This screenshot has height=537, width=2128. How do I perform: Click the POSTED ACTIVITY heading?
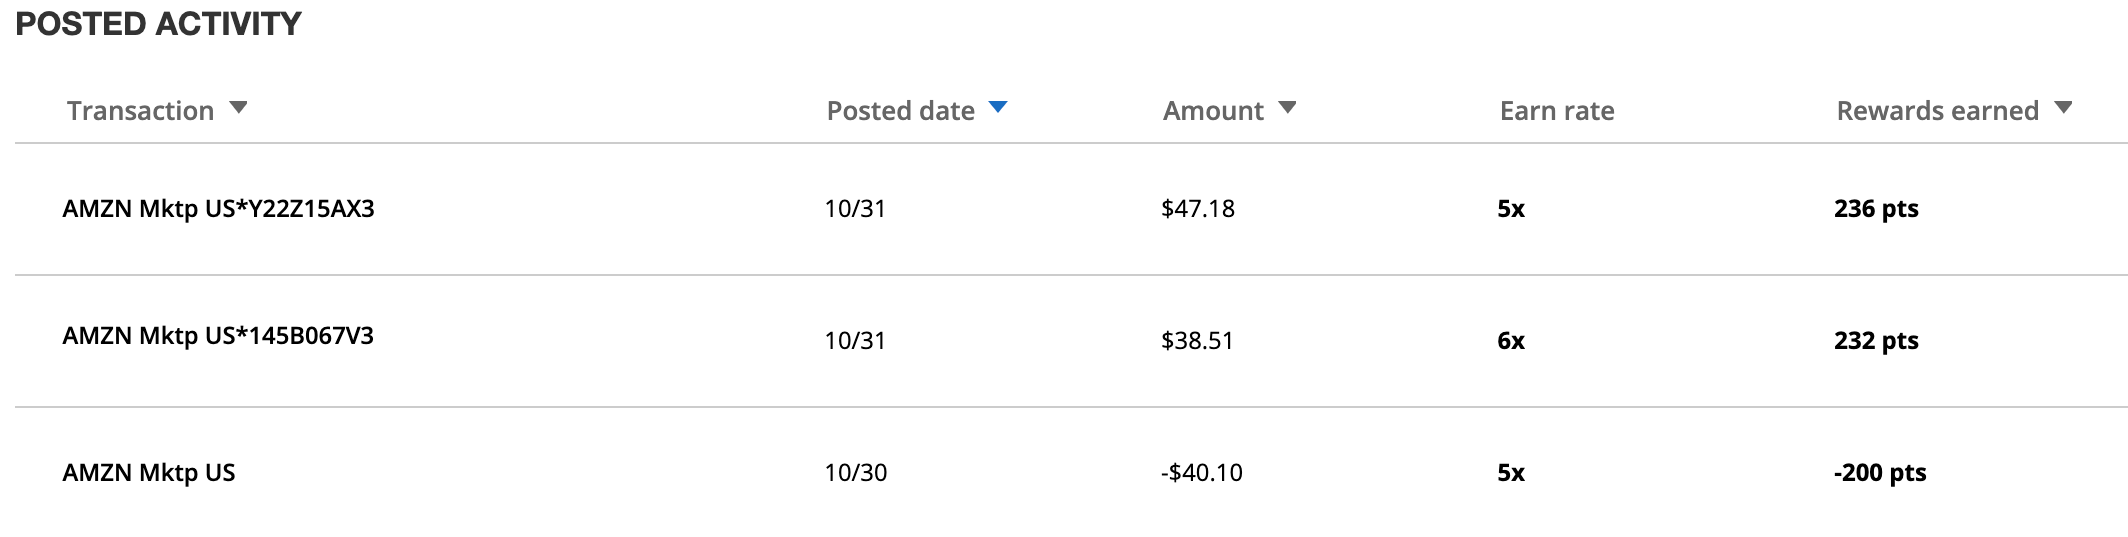[159, 24]
